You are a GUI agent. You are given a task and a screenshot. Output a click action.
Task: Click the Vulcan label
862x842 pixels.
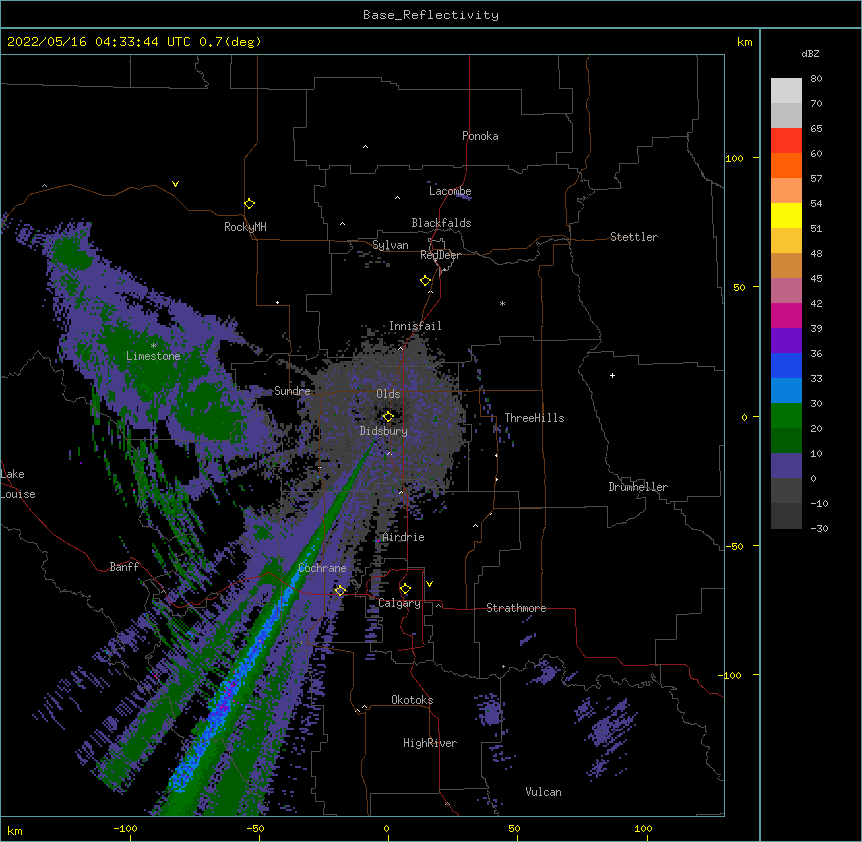click(x=543, y=792)
